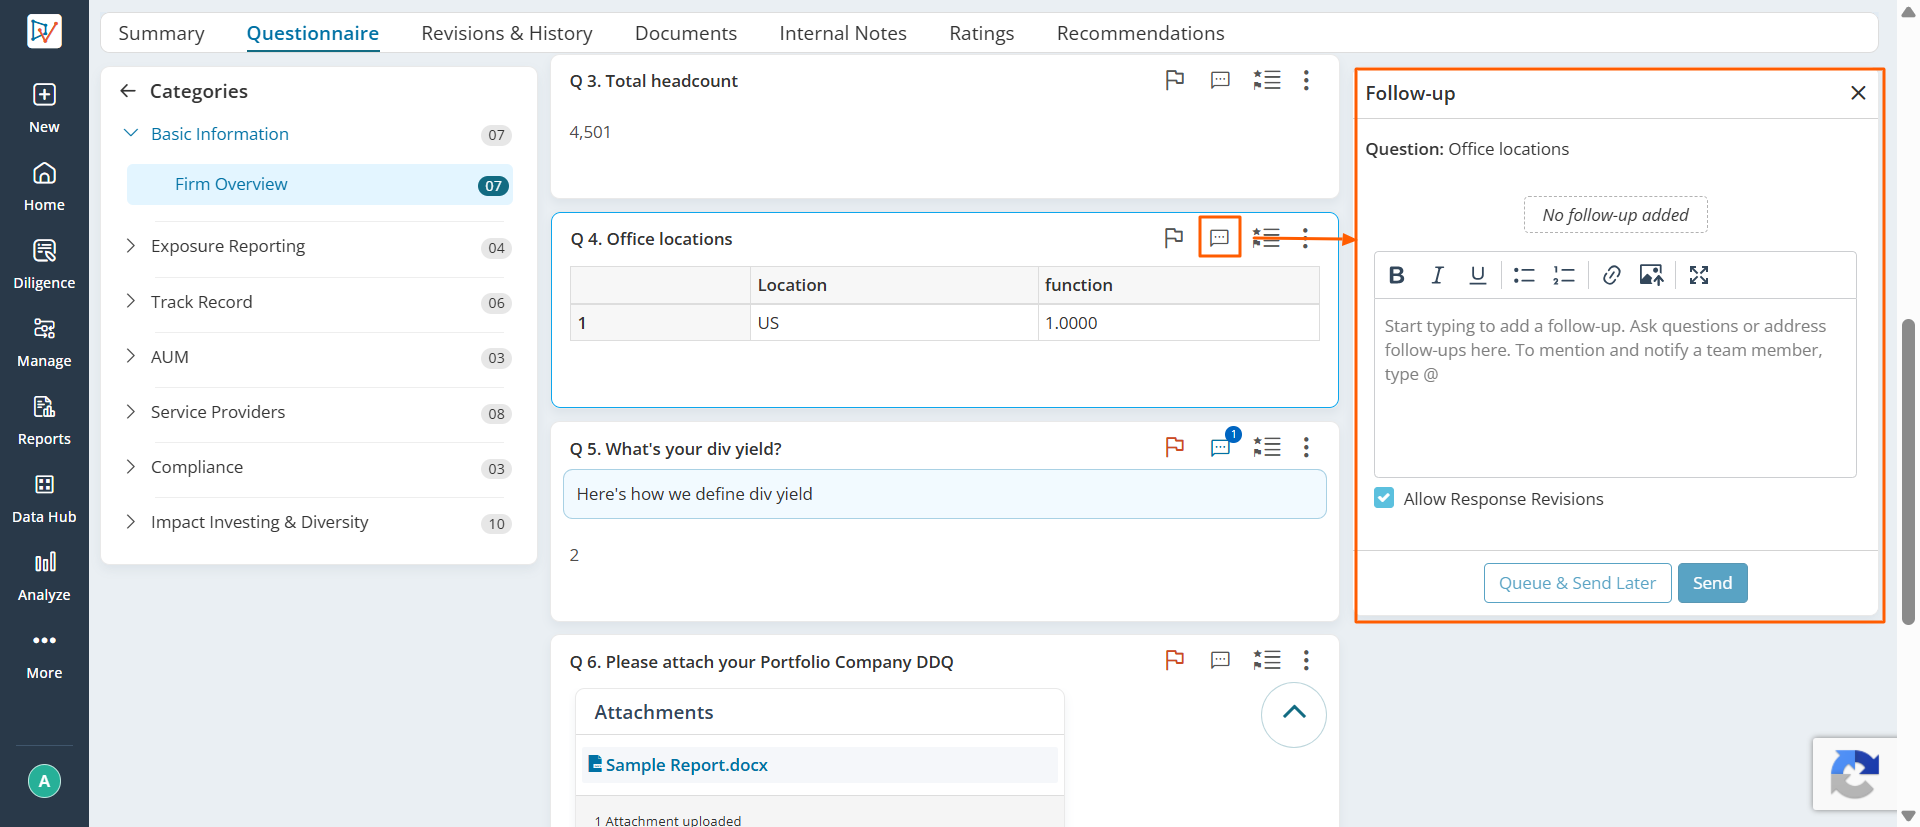The width and height of the screenshot is (1920, 827).
Task: Open Diligence in the sidebar
Action: coord(44,264)
